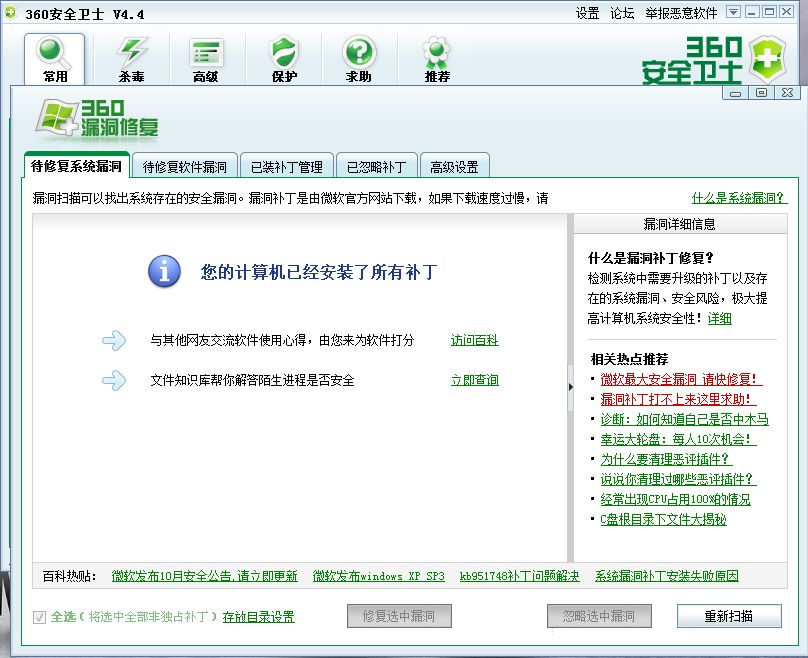The height and width of the screenshot is (658, 808).
Task: Open the 杀毒 antivirus section
Action: (x=131, y=59)
